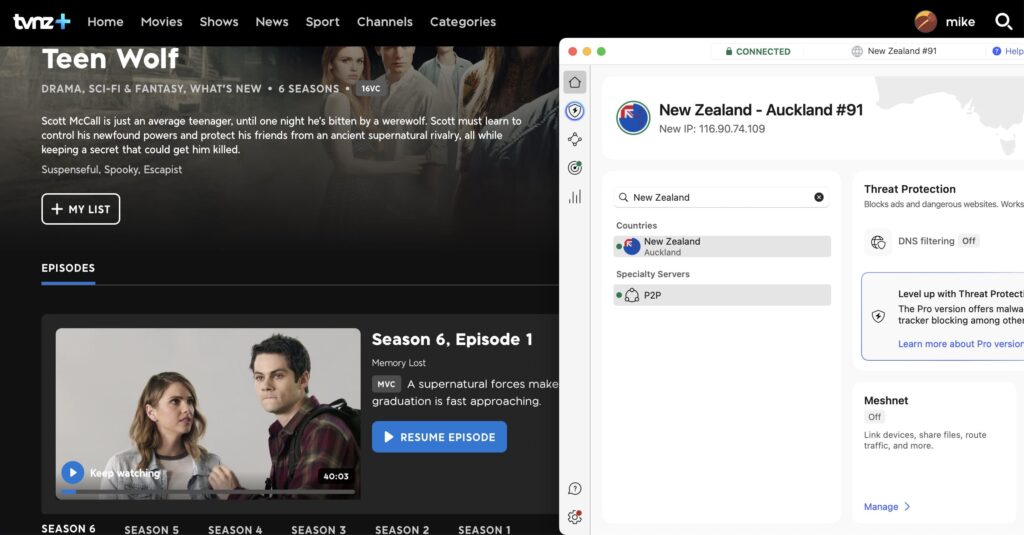Click the shield icon in Pro version card
Image resolution: width=1024 pixels, height=535 pixels.
click(878, 316)
